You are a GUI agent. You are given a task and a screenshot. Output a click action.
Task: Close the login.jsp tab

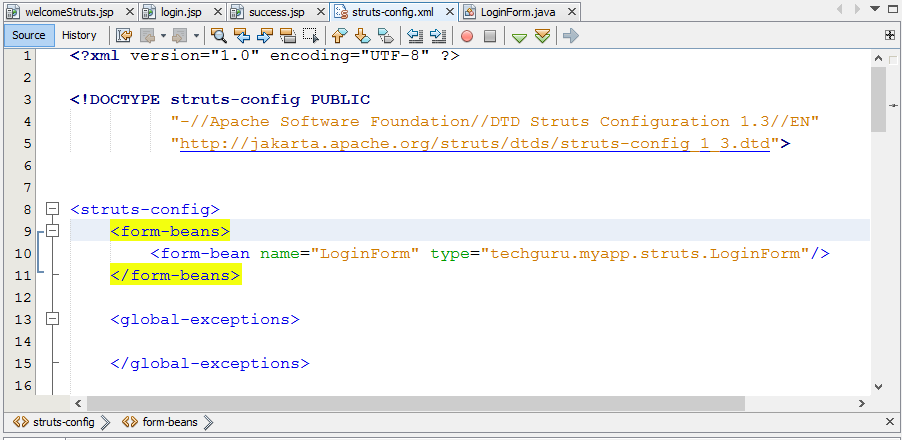[x=217, y=12]
